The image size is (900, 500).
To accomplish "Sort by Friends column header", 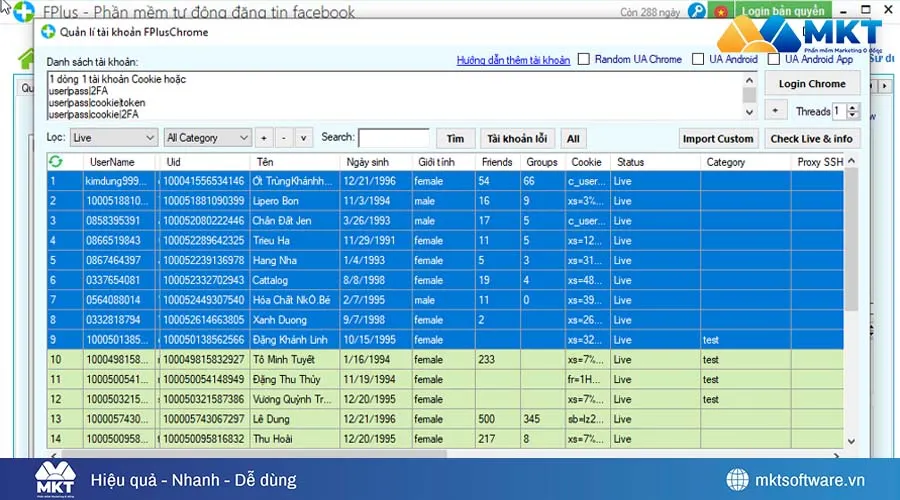I will 497,162.
